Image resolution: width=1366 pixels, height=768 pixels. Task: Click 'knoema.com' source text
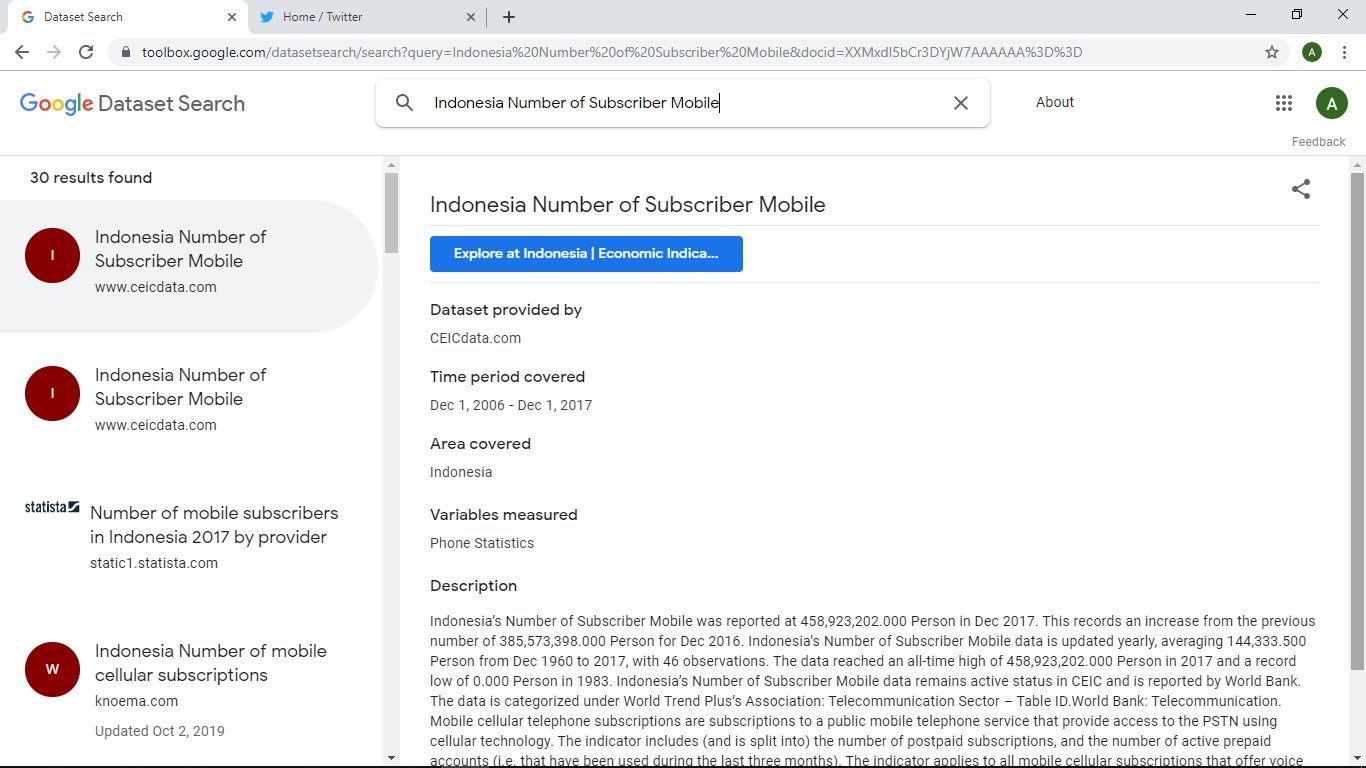pyautogui.click(x=137, y=701)
